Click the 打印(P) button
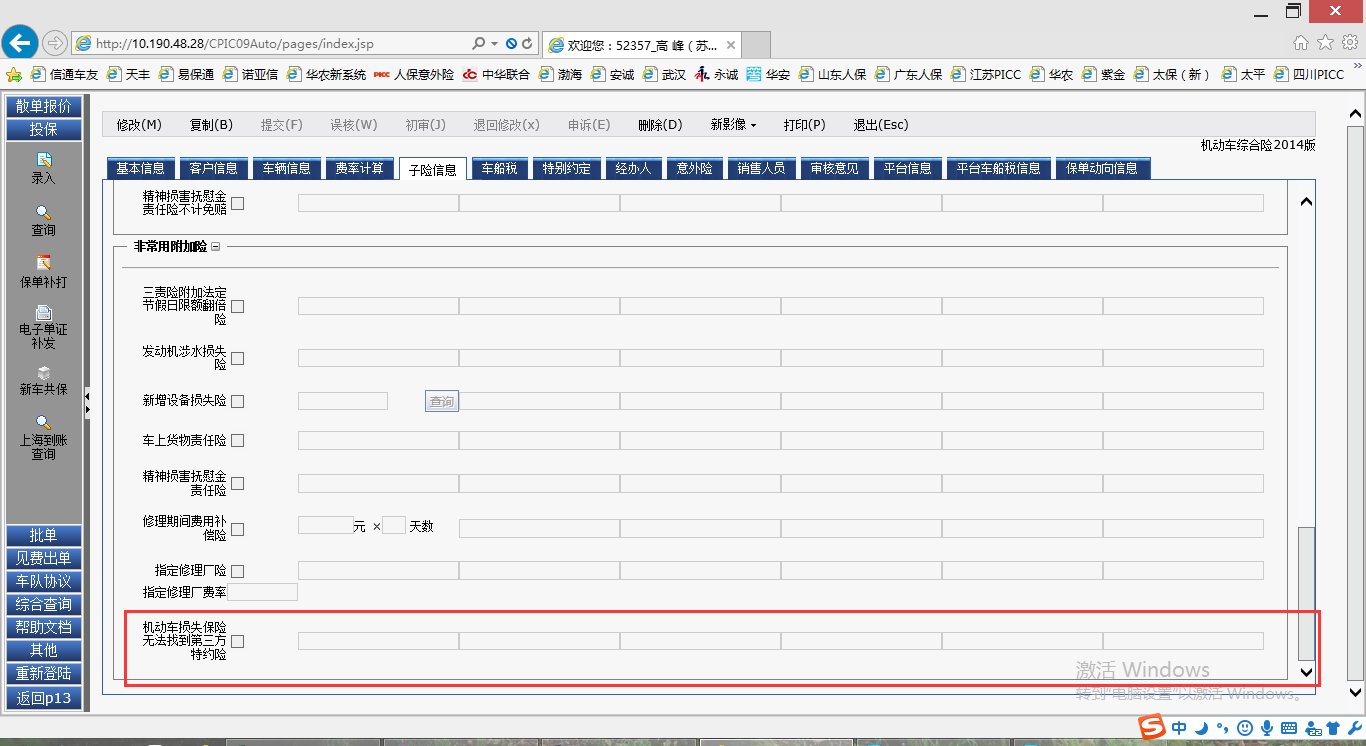This screenshot has width=1366, height=746. tap(805, 125)
